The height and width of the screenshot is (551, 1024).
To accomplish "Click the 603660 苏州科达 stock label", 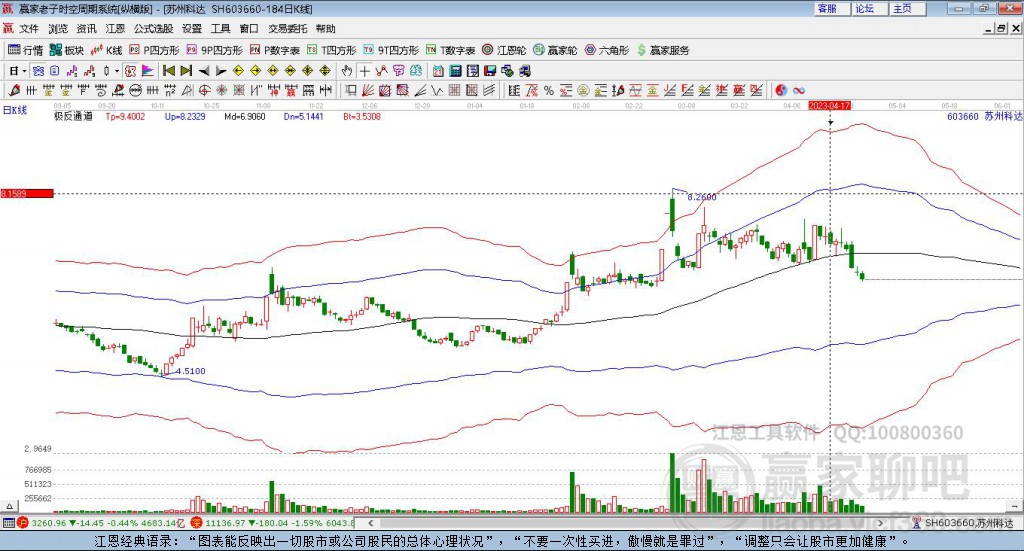I will coord(984,116).
